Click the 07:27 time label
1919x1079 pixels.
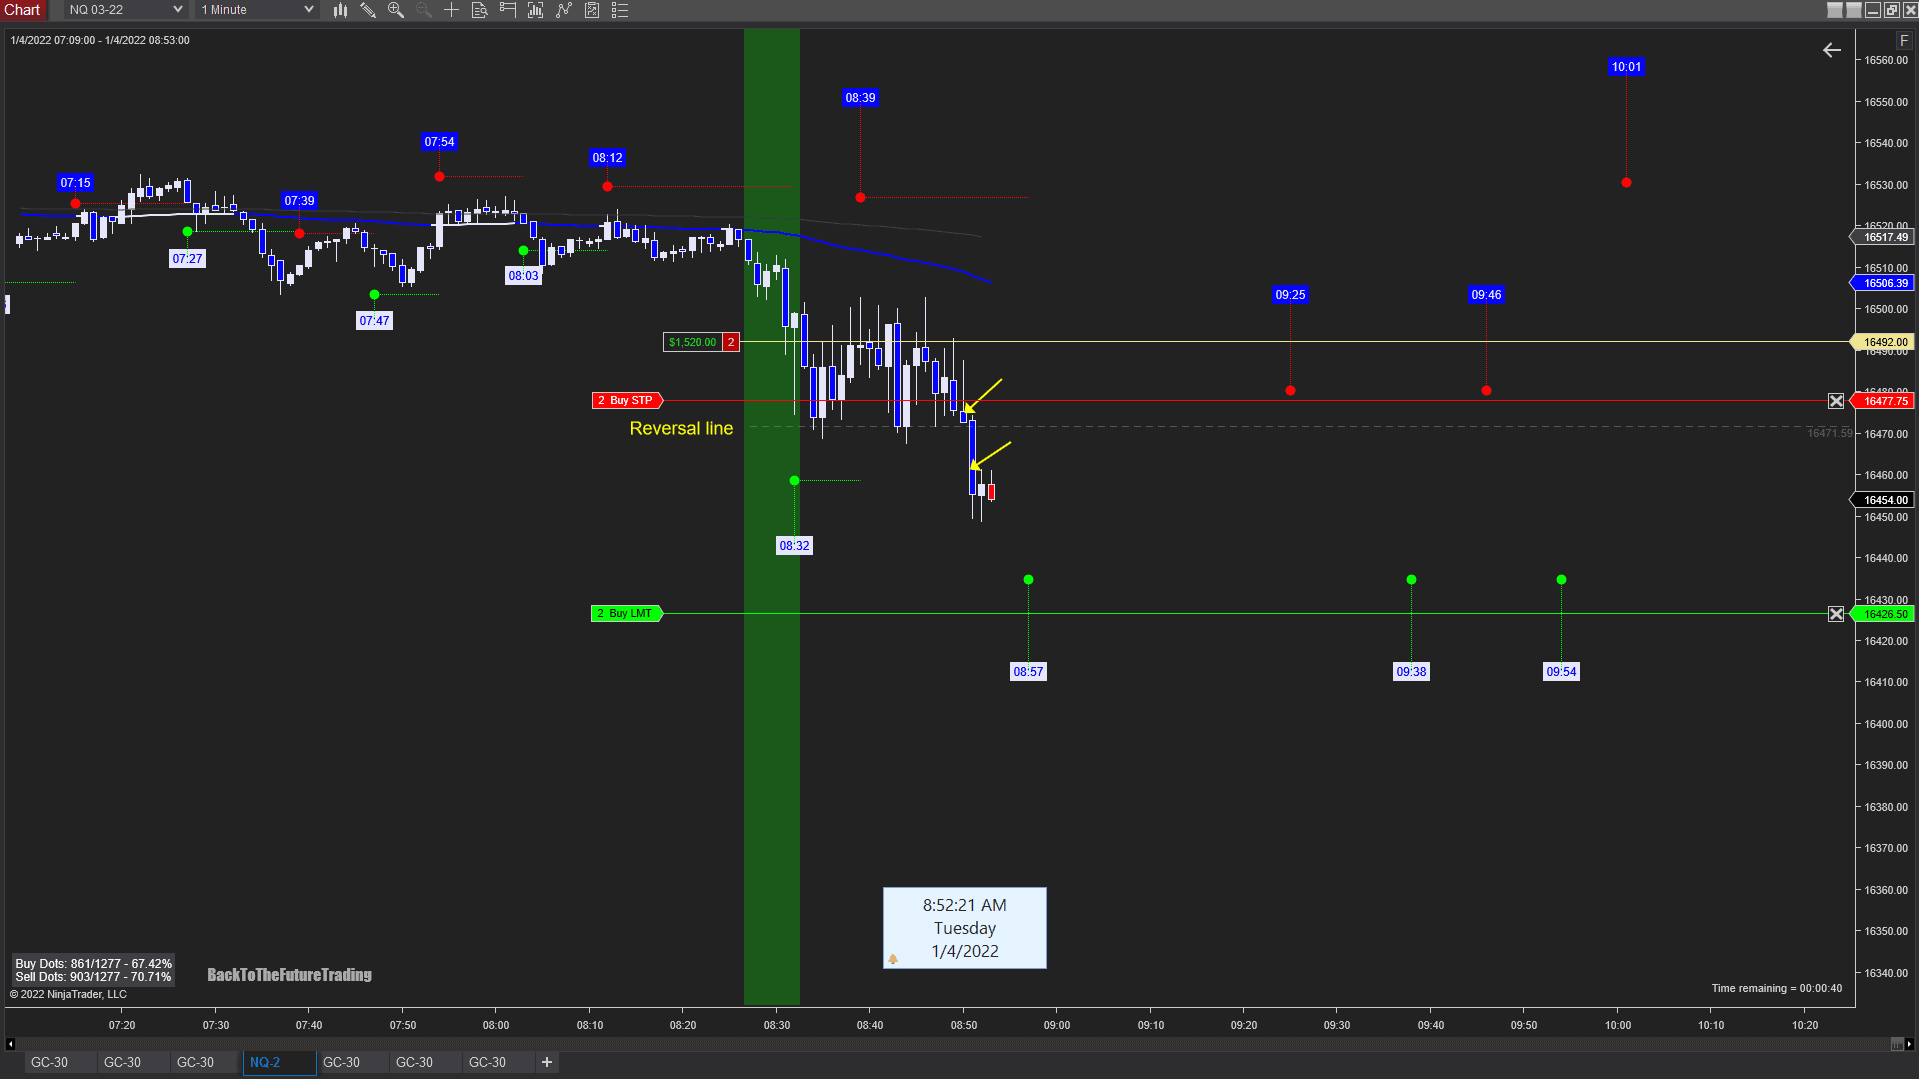(187, 259)
